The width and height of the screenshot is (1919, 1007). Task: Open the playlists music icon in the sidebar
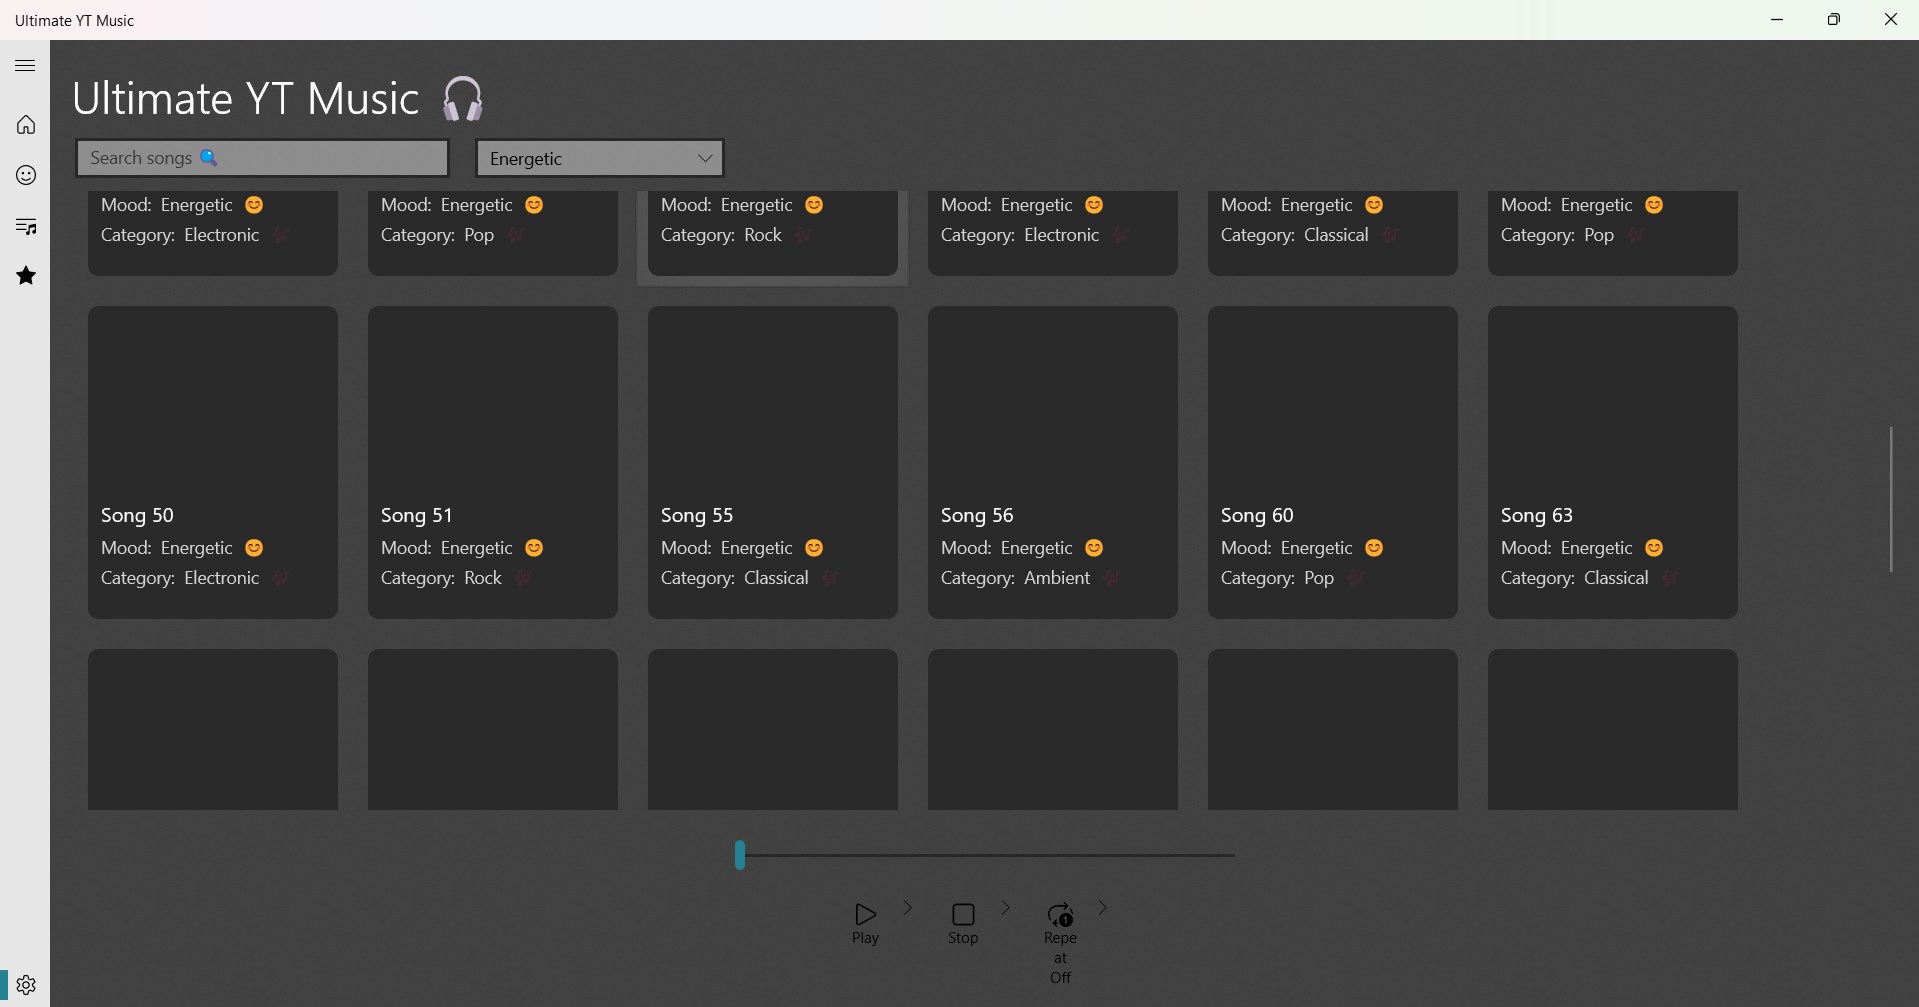[24, 225]
